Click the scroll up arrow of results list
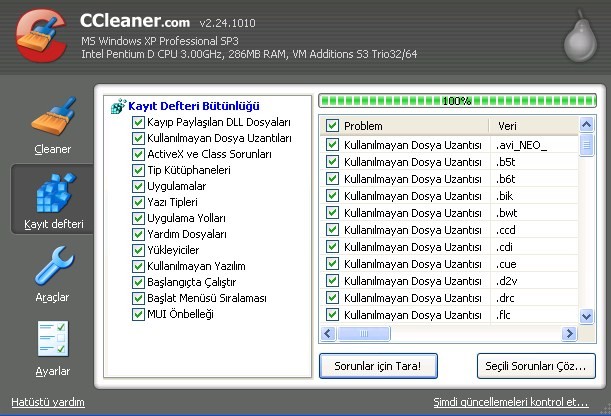The image size is (611, 416). [586, 125]
